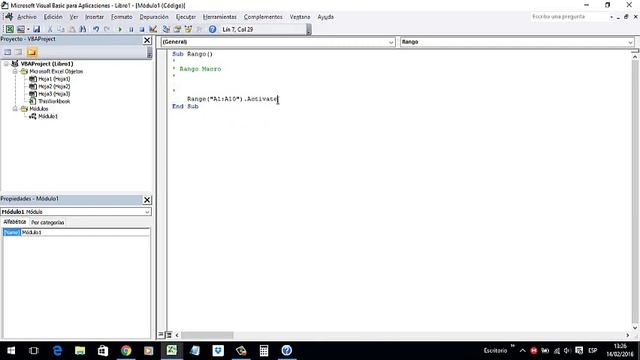Switch to Full Module View button below the code
This screenshot has width=640, height=360.
click(x=169, y=335)
